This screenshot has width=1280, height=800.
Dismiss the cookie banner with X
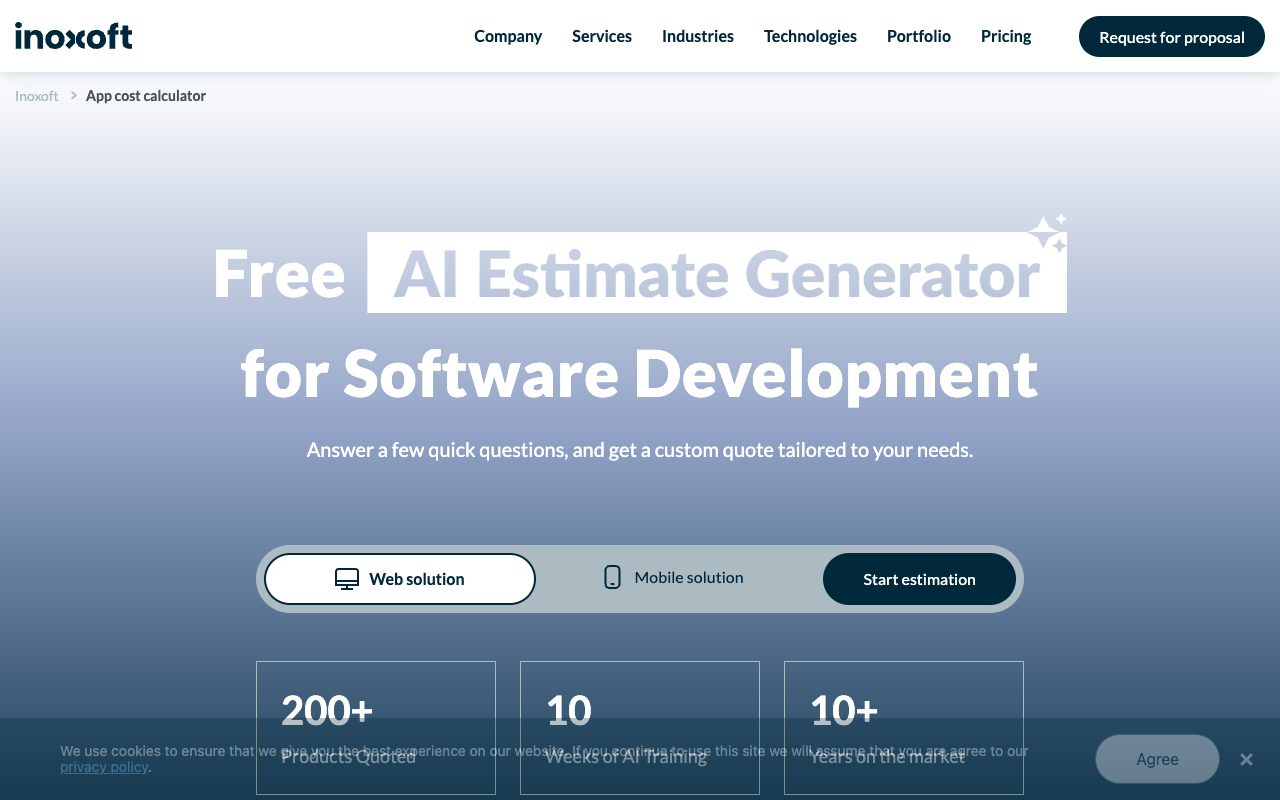pos(1246,760)
